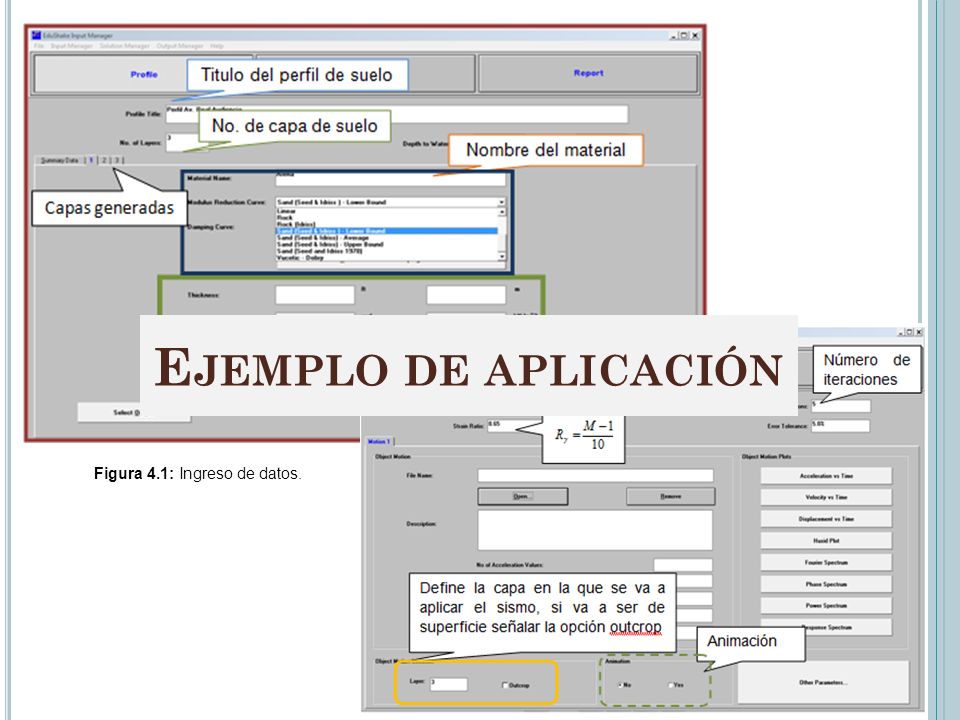Click curve list scrollbar down arrow
The image size is (960, 720).
(501, 257)
